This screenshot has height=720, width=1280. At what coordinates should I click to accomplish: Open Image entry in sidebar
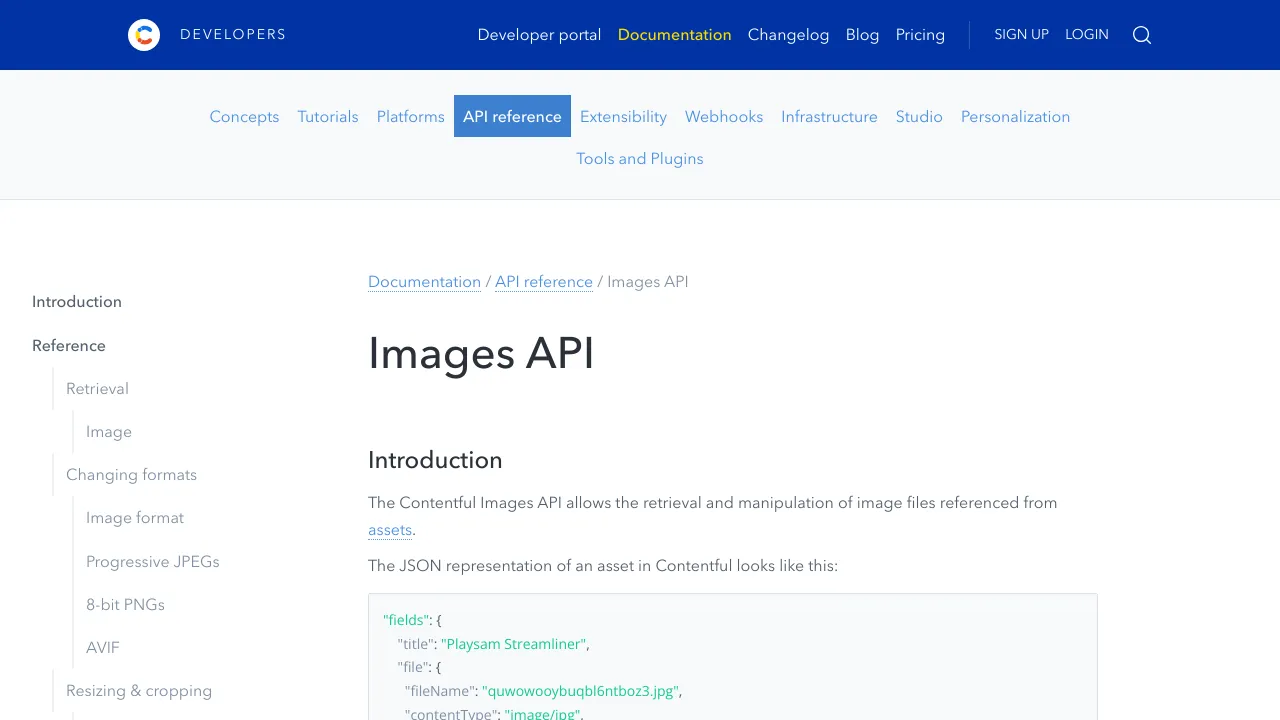(x=109, y=432)
